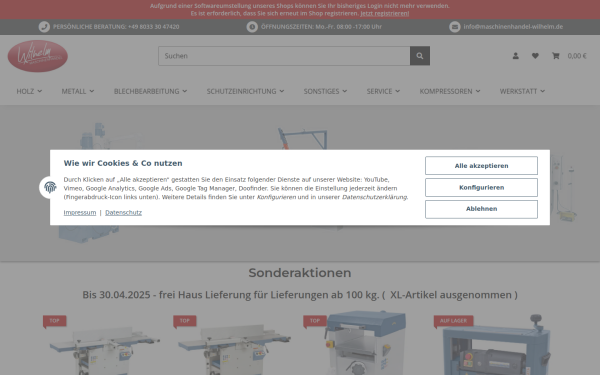
Task: Open the shopping cart icon
Action: point(556,56)
